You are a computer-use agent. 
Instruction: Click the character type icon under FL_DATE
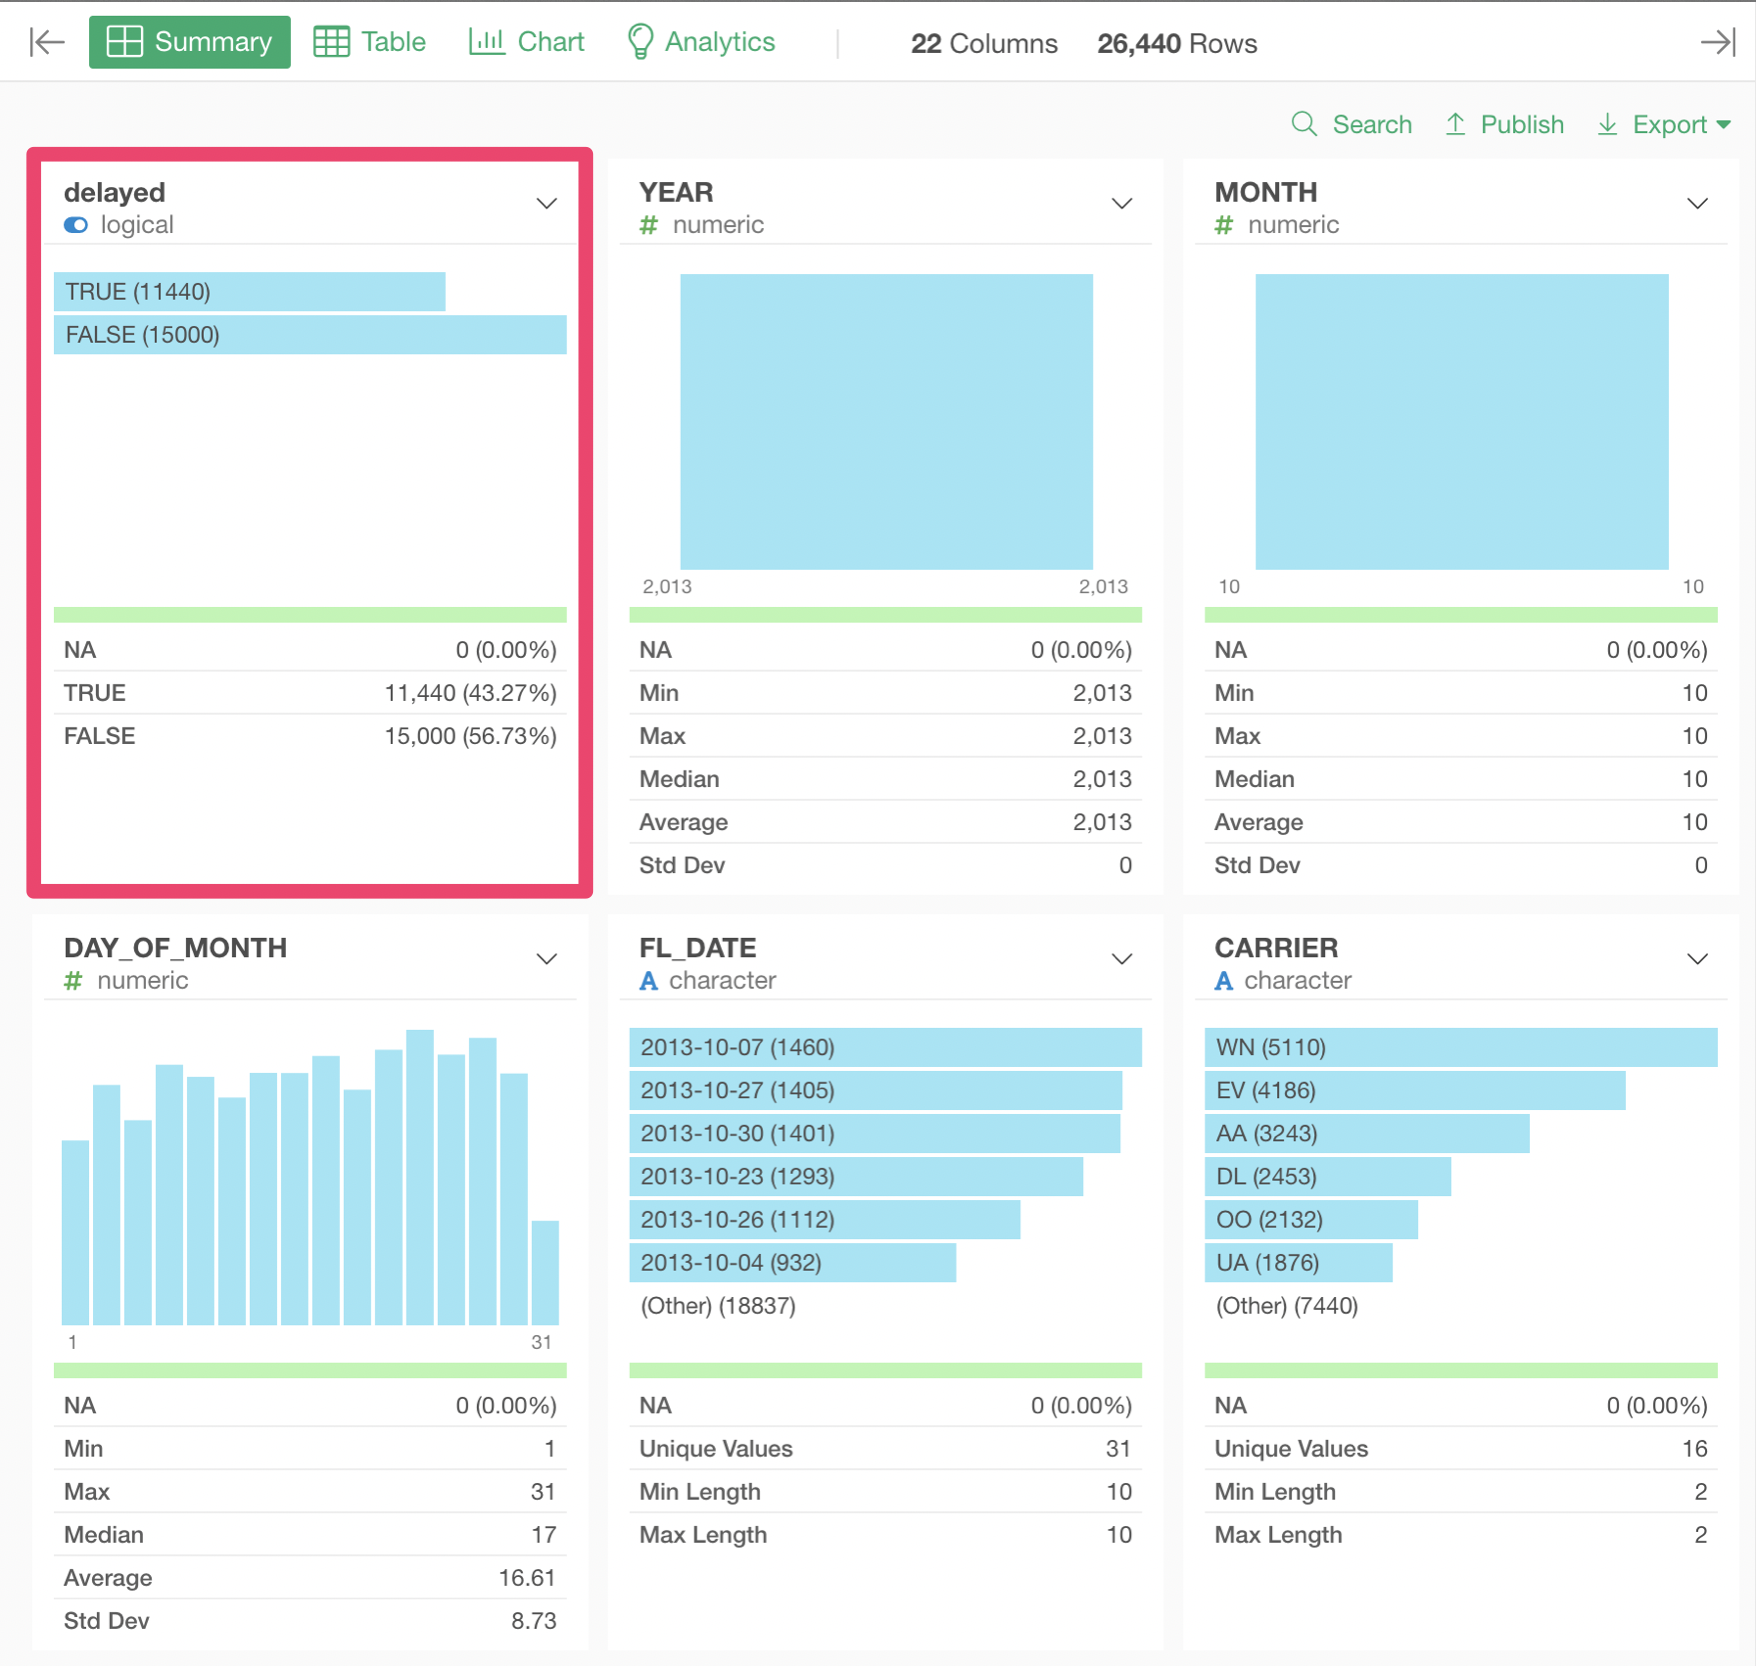[648, 981]
